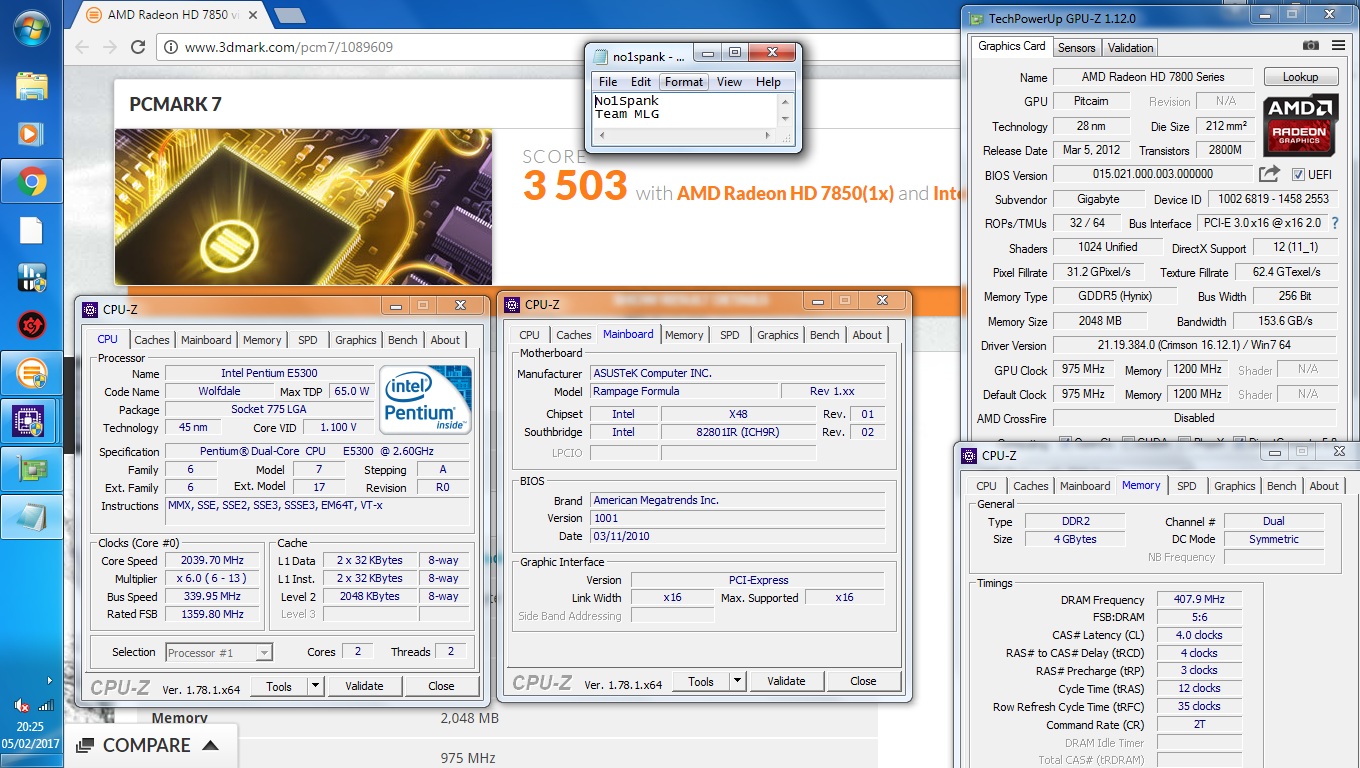Switch to the GPU-Z Sensors tab
This screenshot has height=768, width=1360.
click(1076, 47)
